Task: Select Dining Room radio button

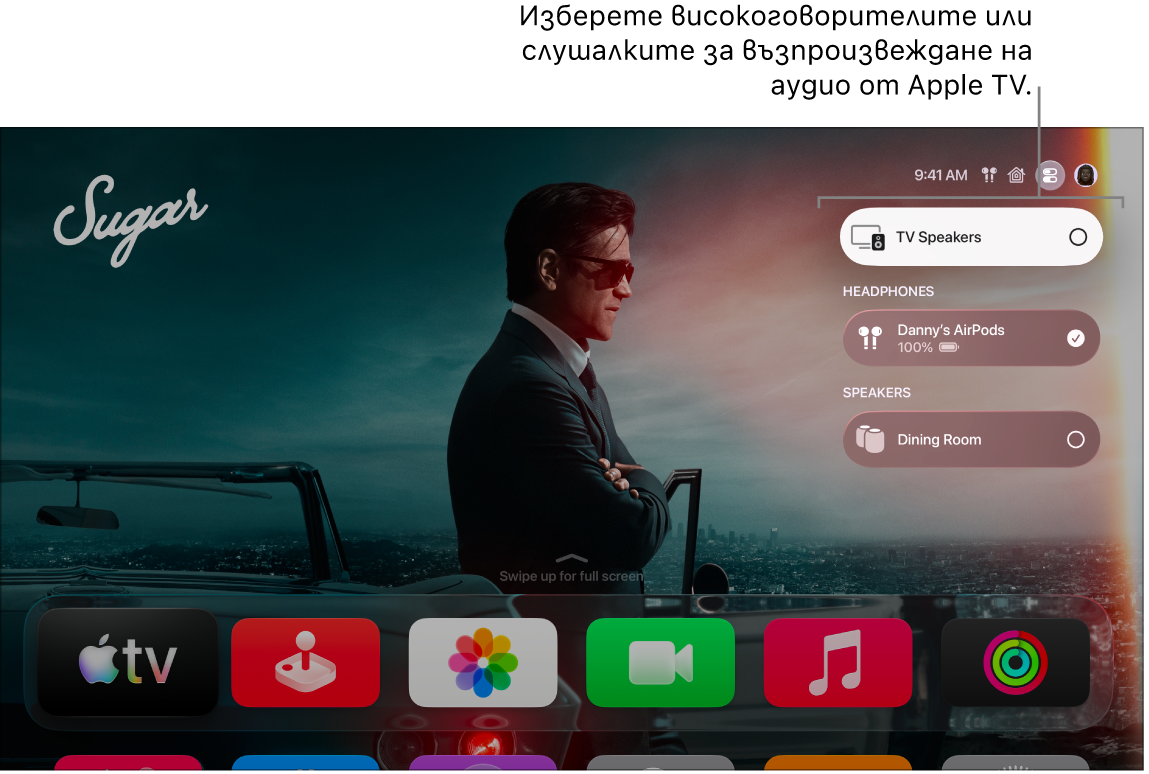Action: click(x=1076, y=439)
